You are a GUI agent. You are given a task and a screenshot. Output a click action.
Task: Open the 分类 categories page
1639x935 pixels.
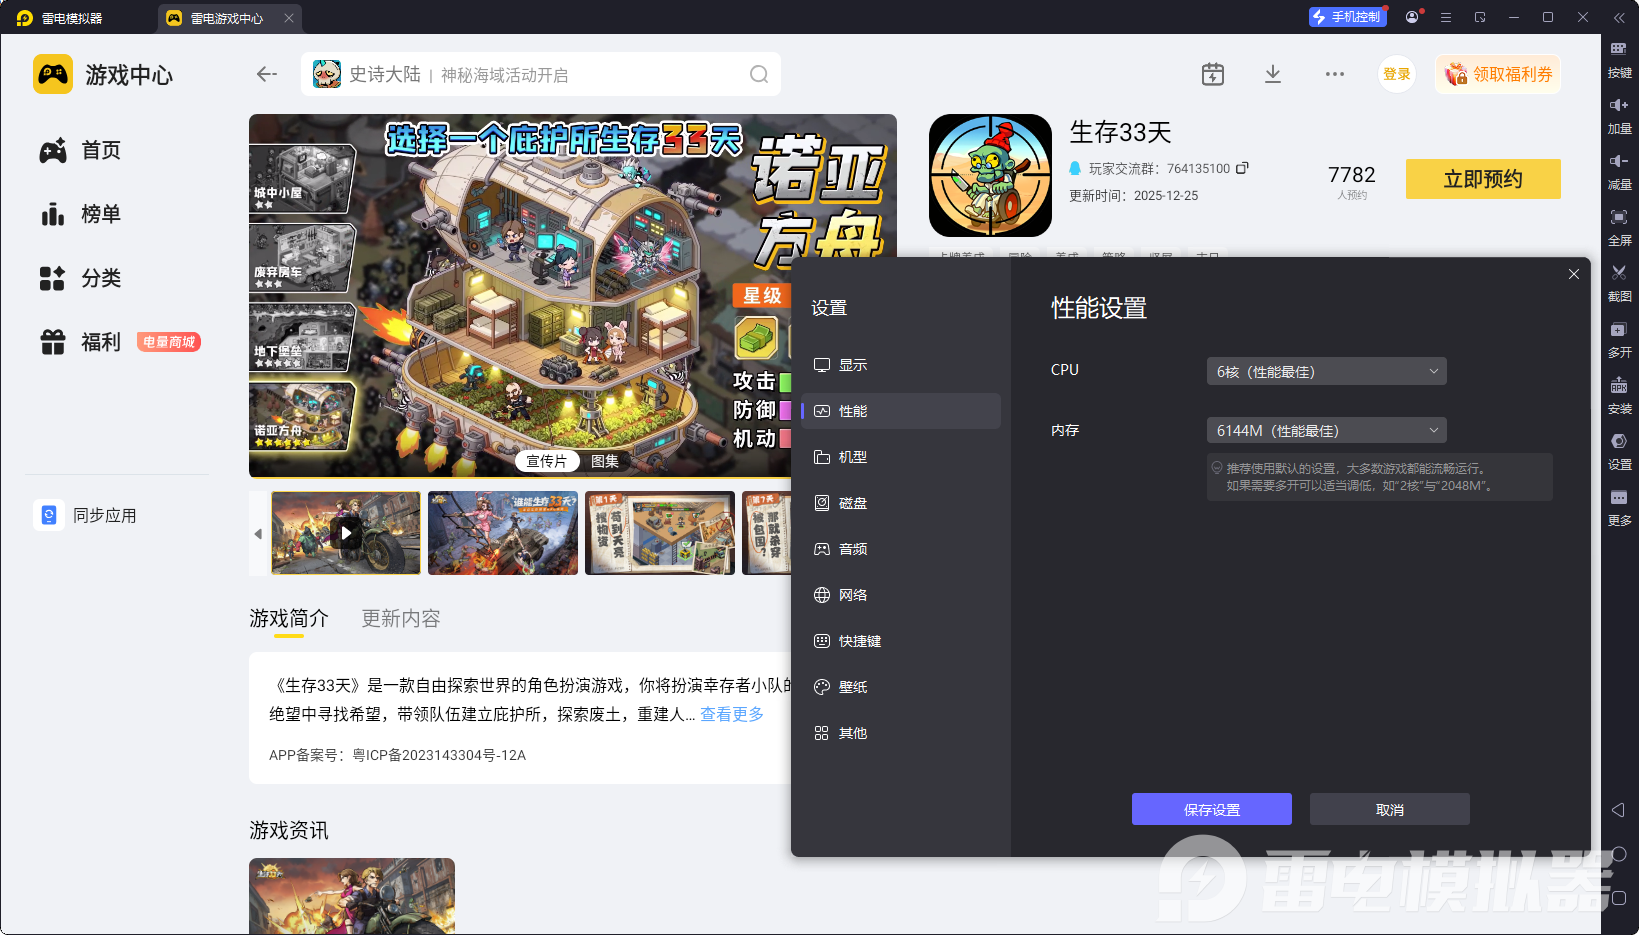point(80,278)
